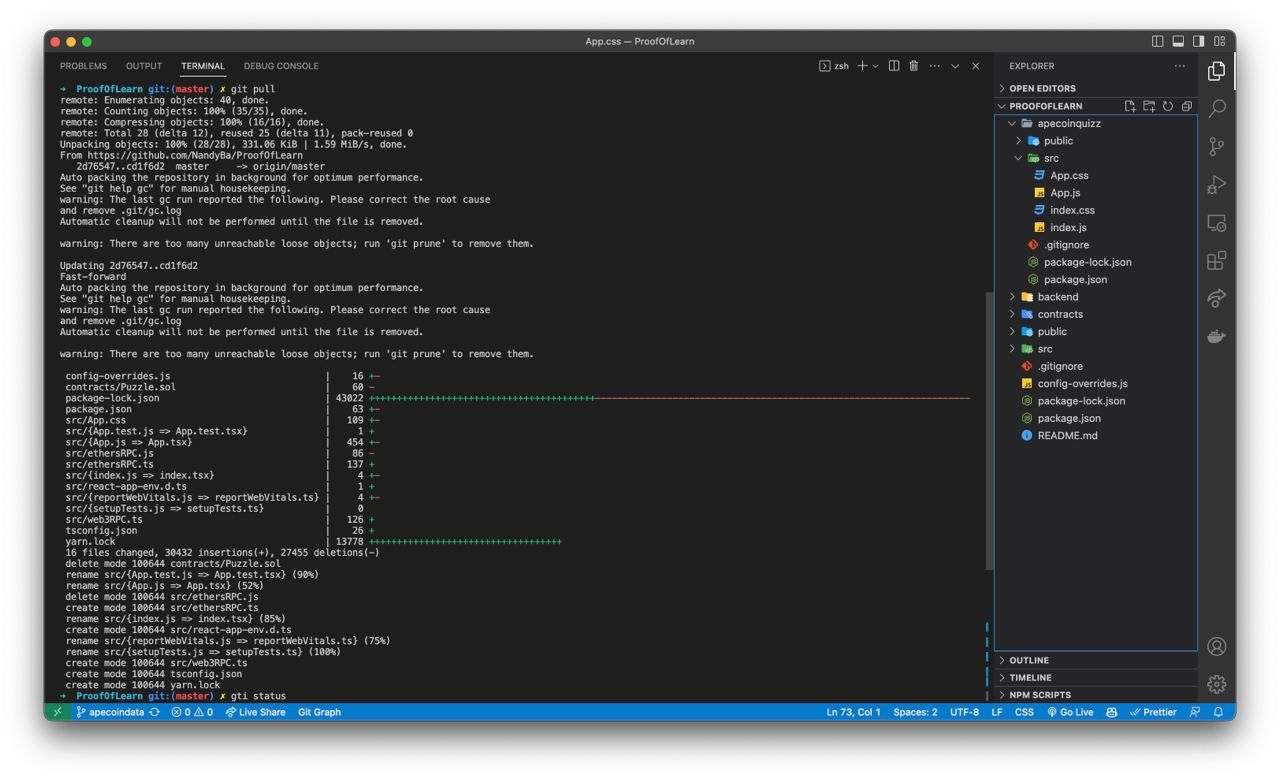The image size is (1280, 779).
Task: Open App.css in the file tree
Action: tap(1069, 175)
